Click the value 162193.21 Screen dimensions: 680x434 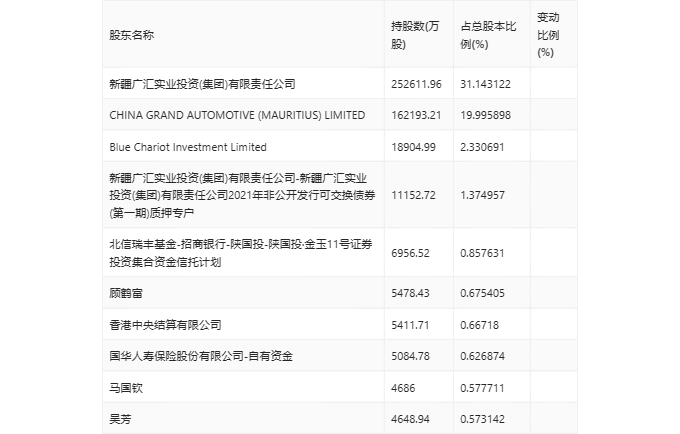pyautogui.click(x=416, y=115)
